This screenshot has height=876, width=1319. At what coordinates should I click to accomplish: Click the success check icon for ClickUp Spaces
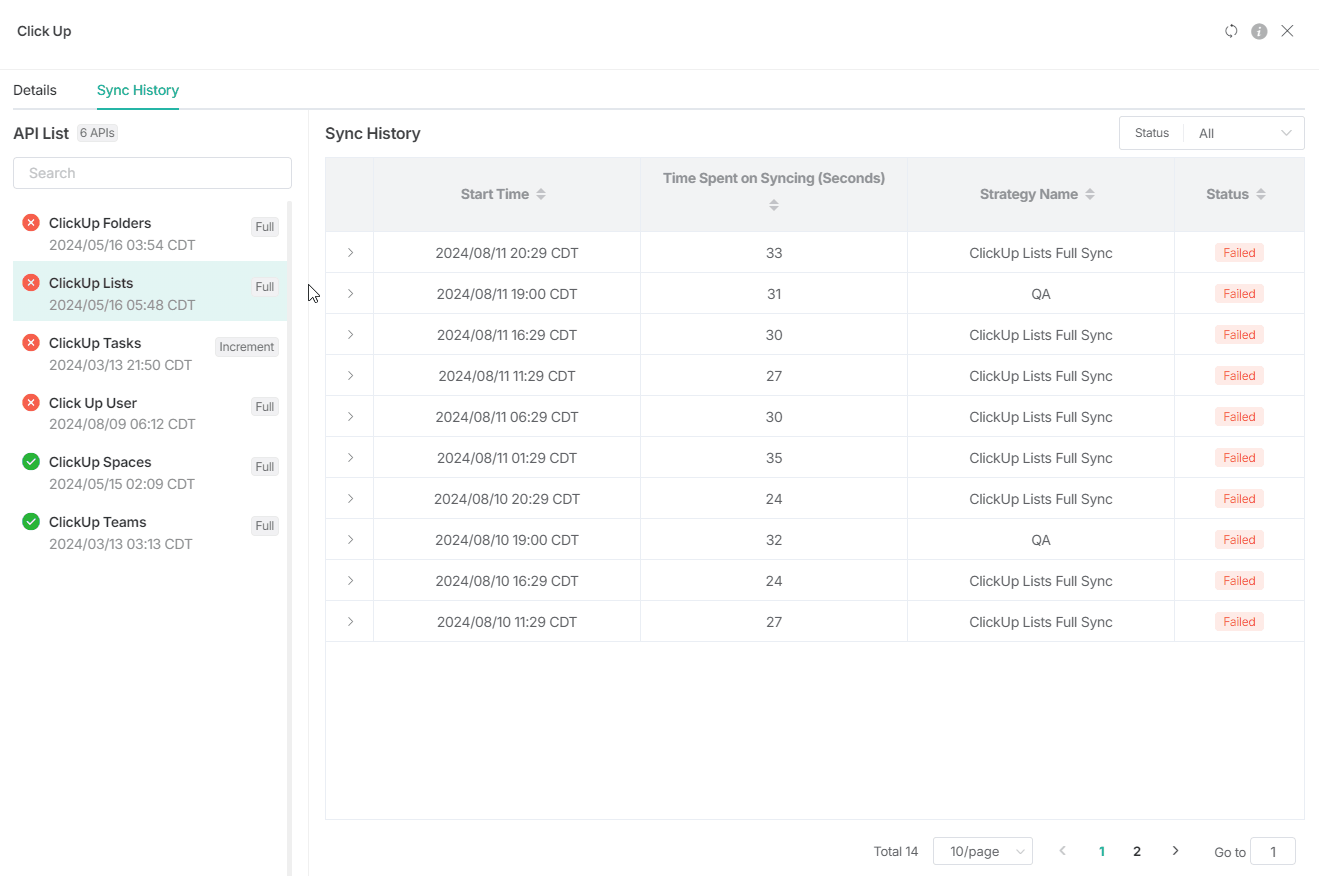coord(31,462)
